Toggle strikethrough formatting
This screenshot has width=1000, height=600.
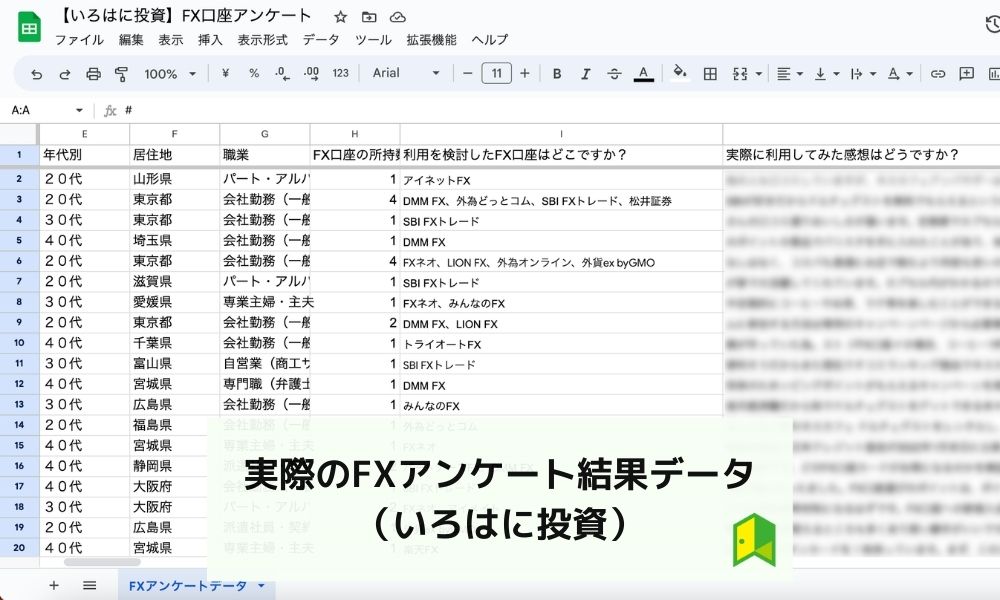pyautogui.click(x=614, y=74)
